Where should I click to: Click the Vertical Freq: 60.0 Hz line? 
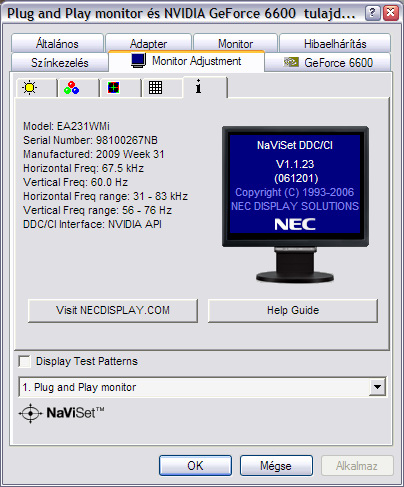click(75, 182)
